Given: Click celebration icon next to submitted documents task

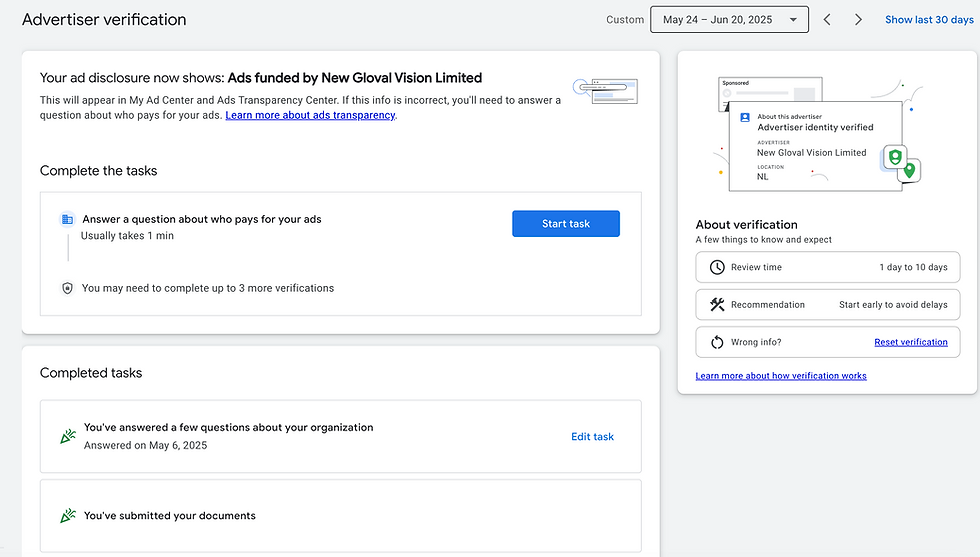Looking at the screenshot, I should point(68,516).
